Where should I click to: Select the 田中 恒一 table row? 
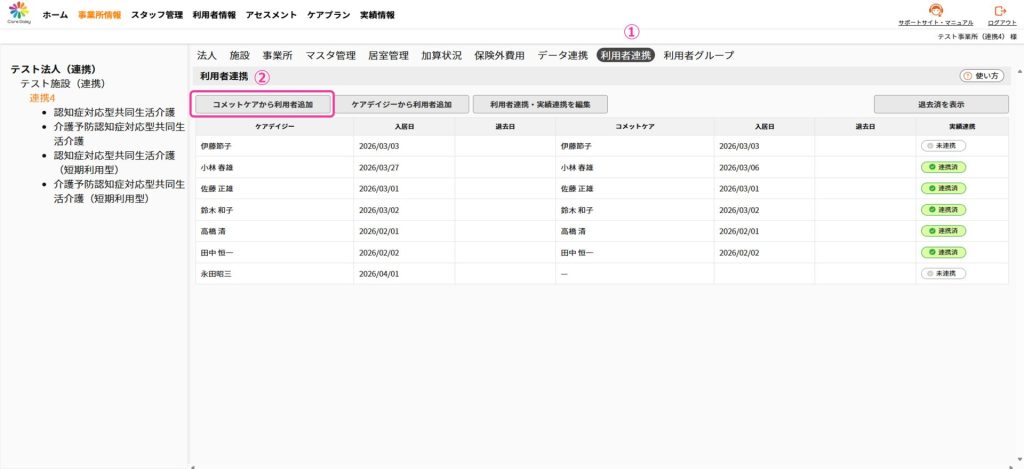601,252
